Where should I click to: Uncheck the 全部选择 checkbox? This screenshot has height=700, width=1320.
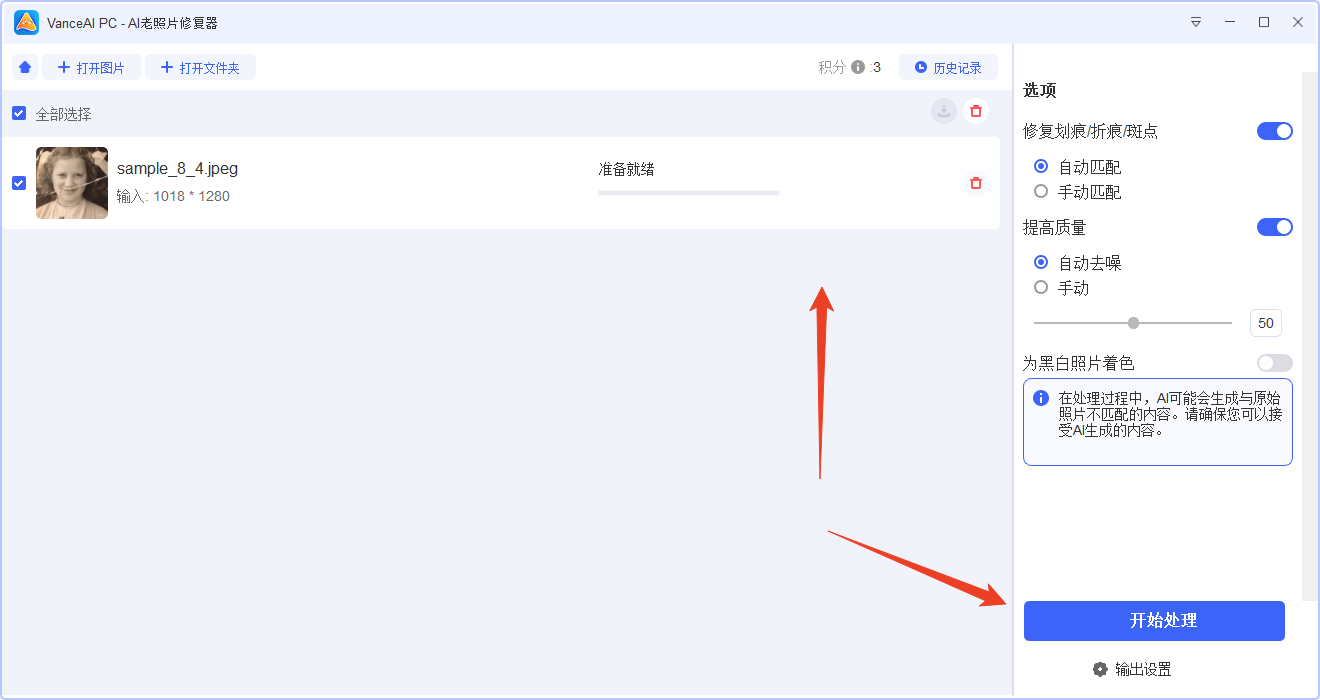click(x=18, y=113)
